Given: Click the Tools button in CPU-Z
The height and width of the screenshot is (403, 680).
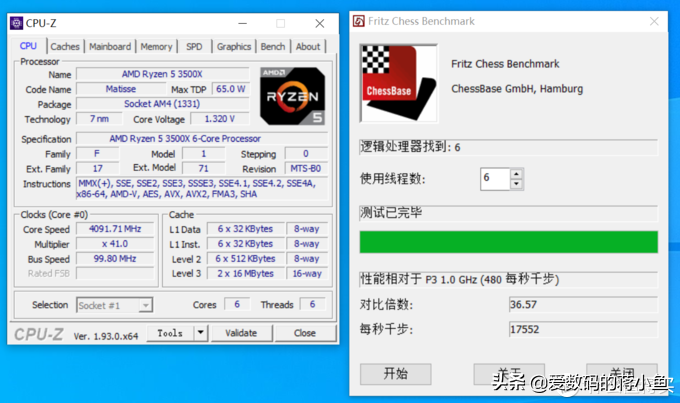Looking at the screenshot, I should point(170,333).
